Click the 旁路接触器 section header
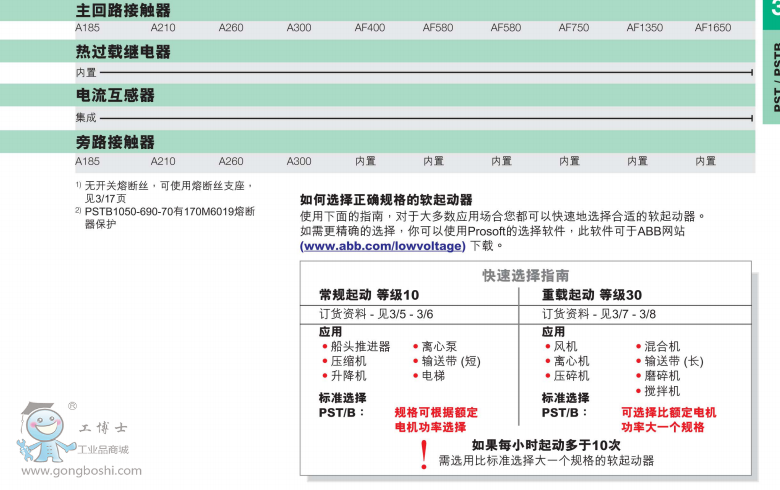The width and height of the screenshot is (780, 490). point(115,142)
